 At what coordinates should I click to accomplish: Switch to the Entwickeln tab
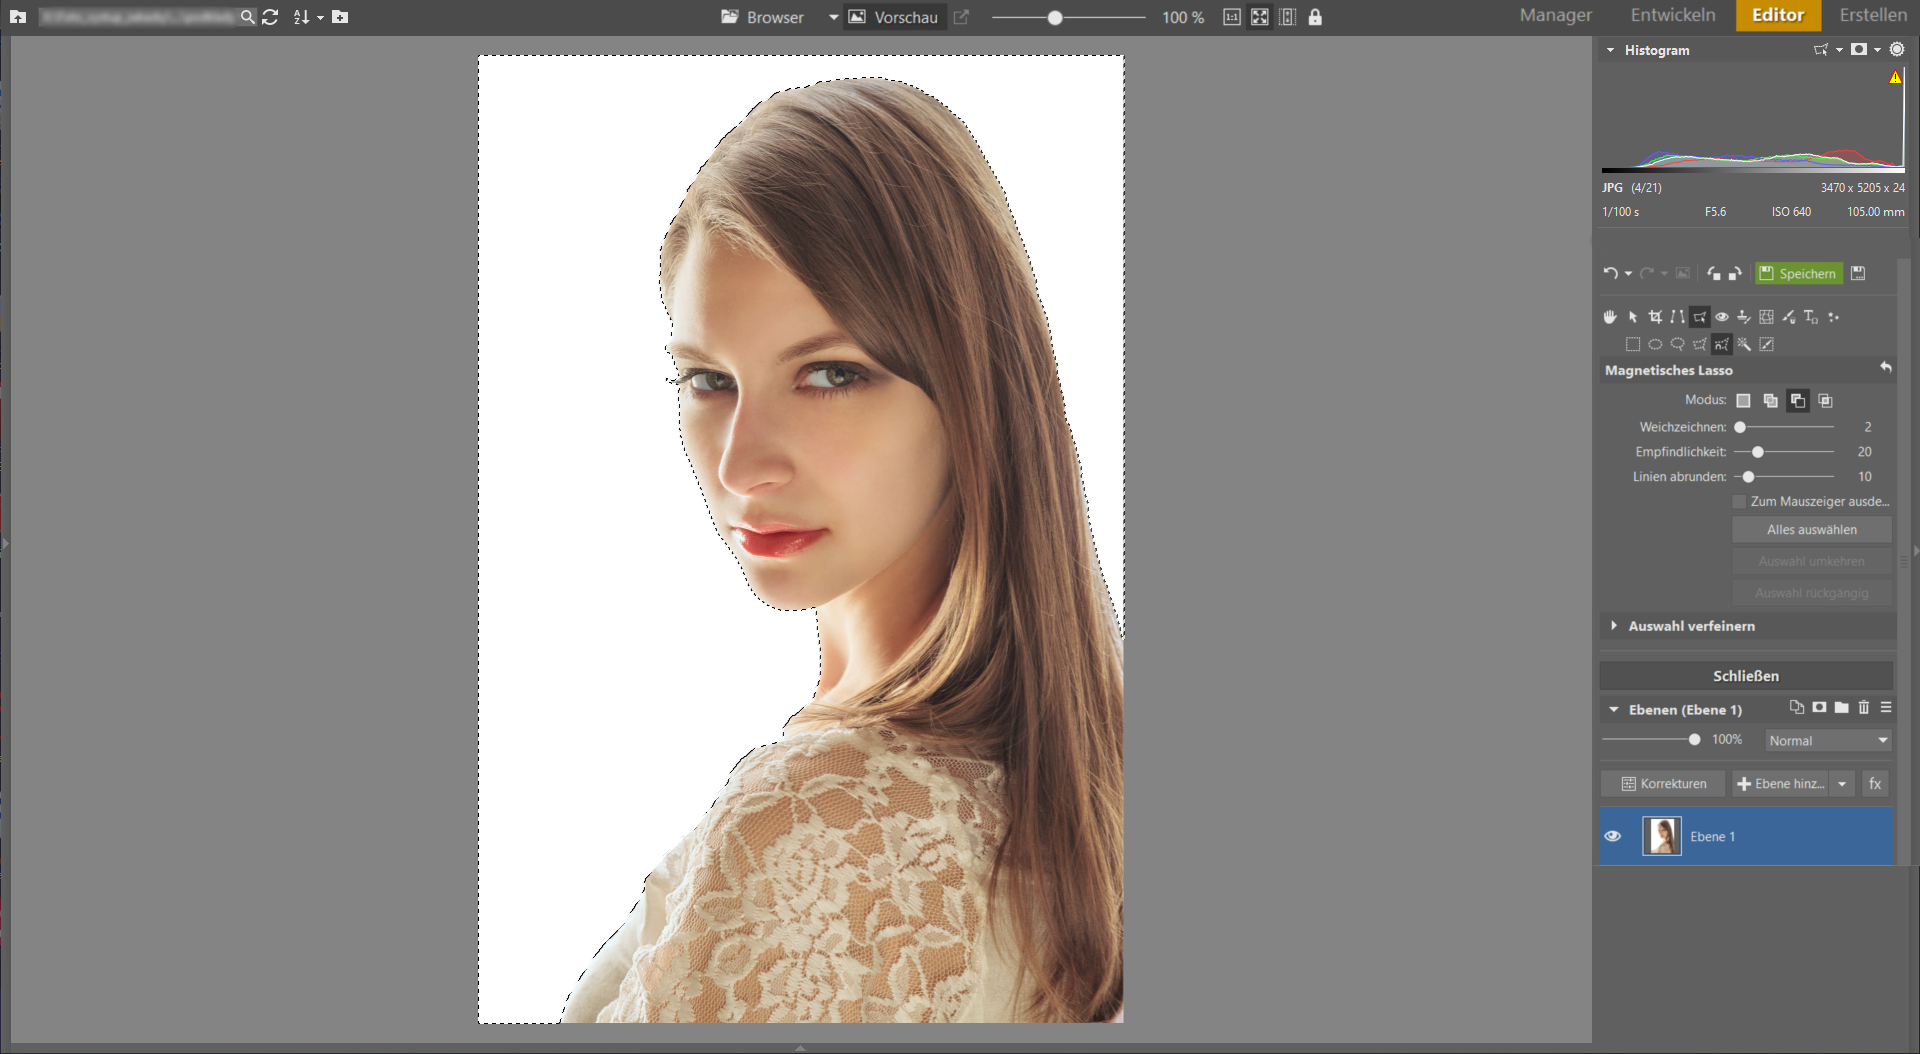coord(1673,15)
